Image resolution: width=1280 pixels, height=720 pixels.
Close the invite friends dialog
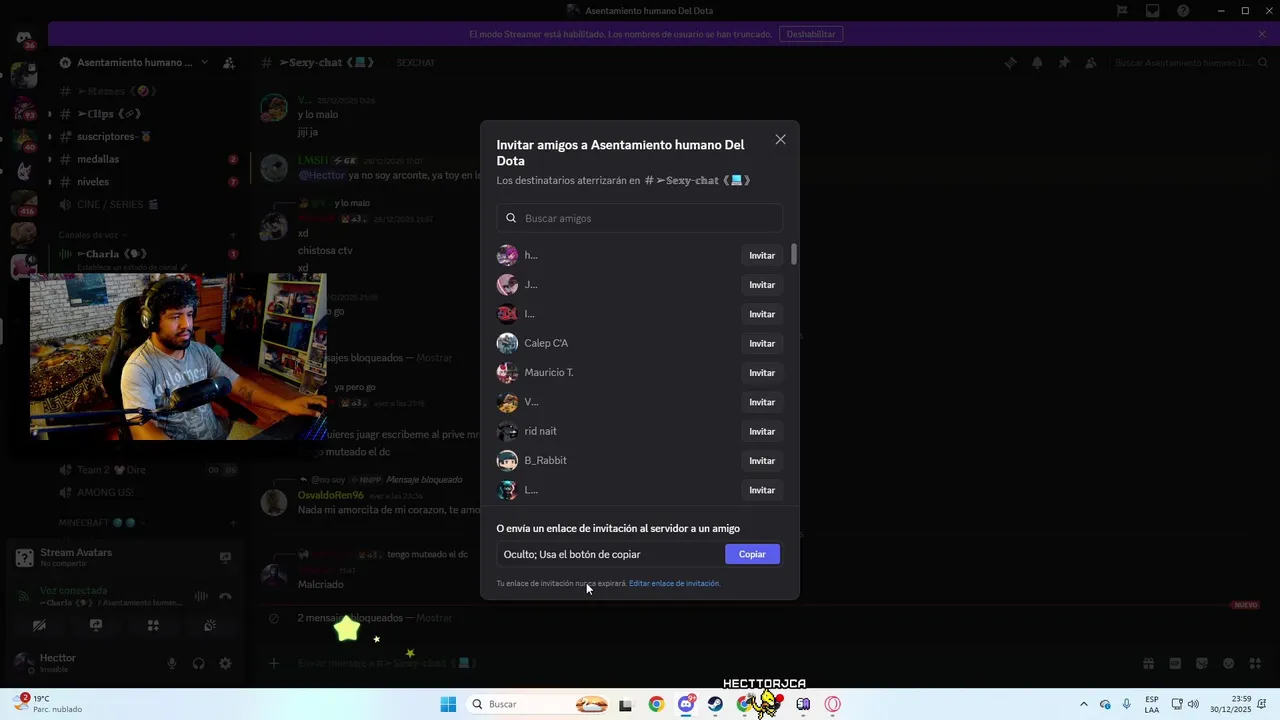pos(780,140)
